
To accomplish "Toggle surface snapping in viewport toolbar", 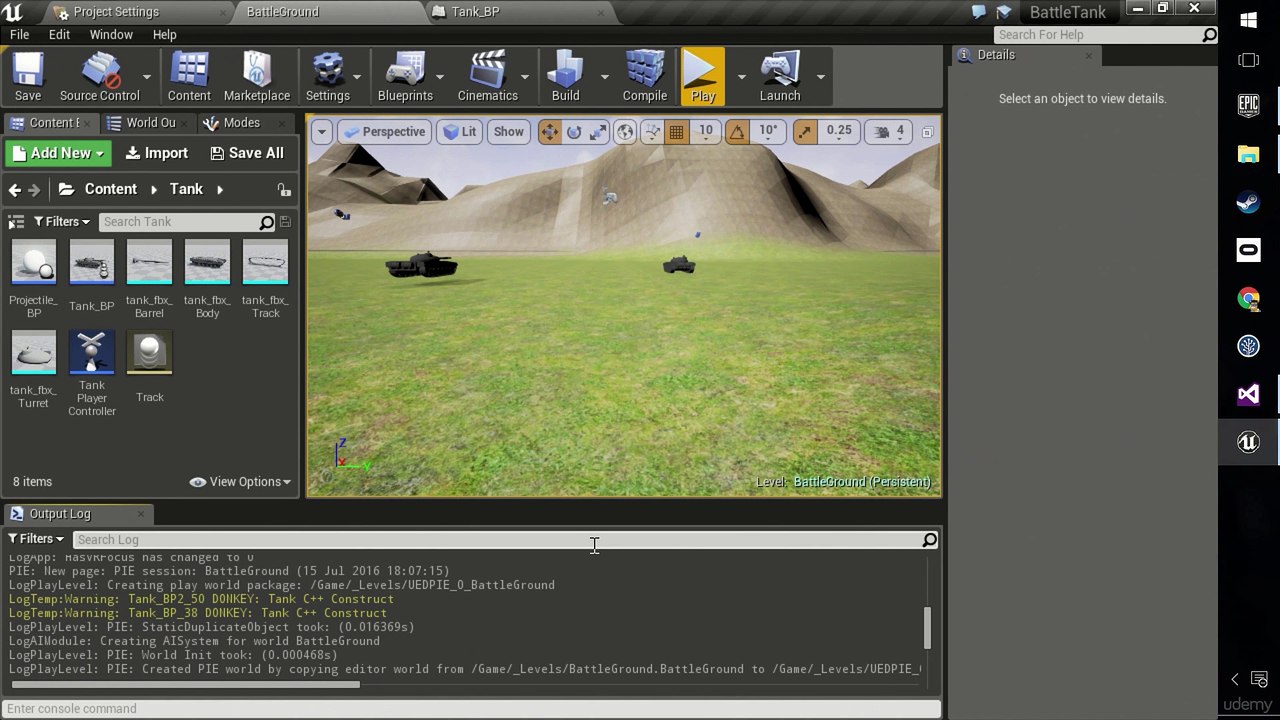I will (652, 132).
